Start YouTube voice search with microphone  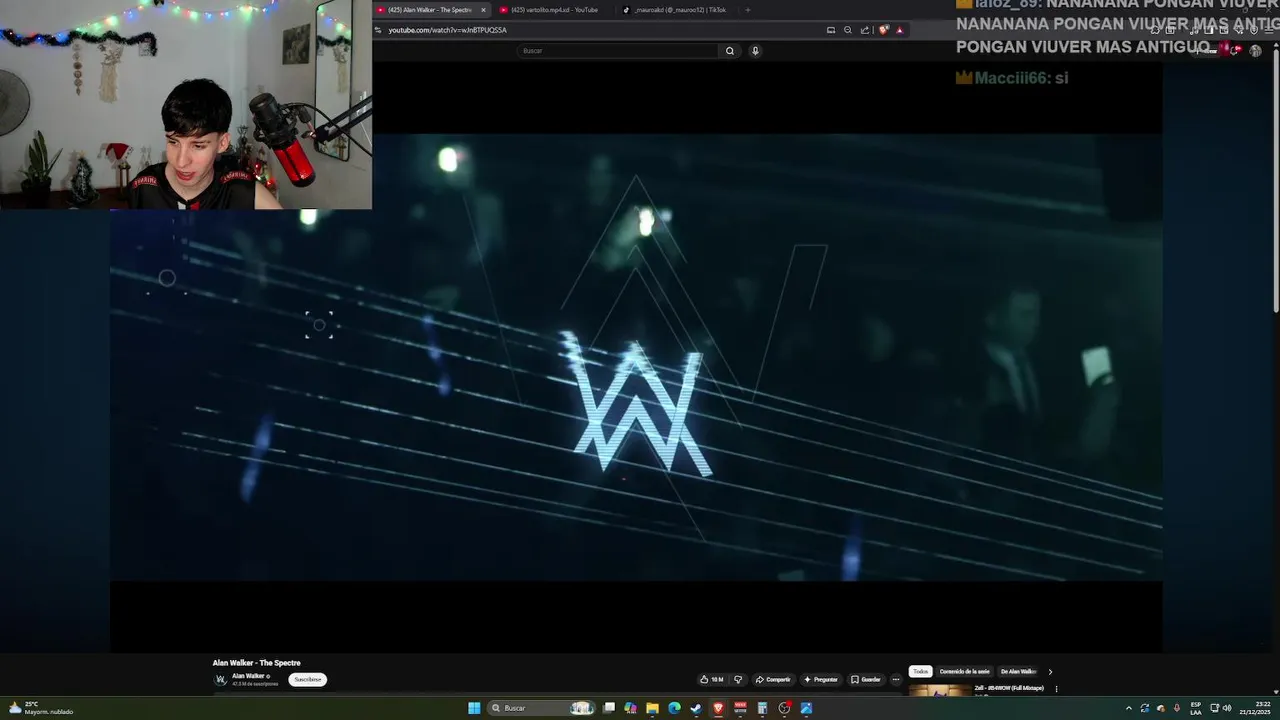point(755,50)
